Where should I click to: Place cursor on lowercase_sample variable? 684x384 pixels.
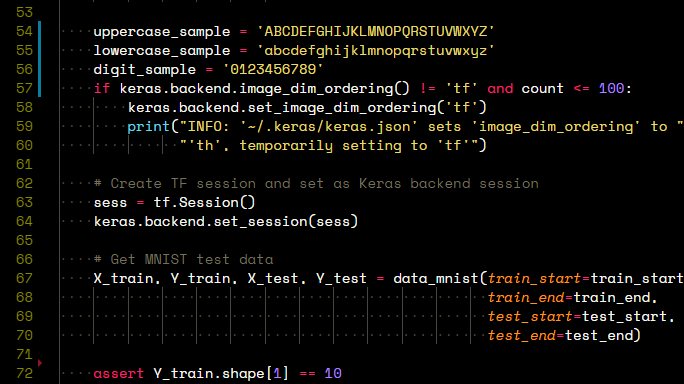click(x=162, y=51)
